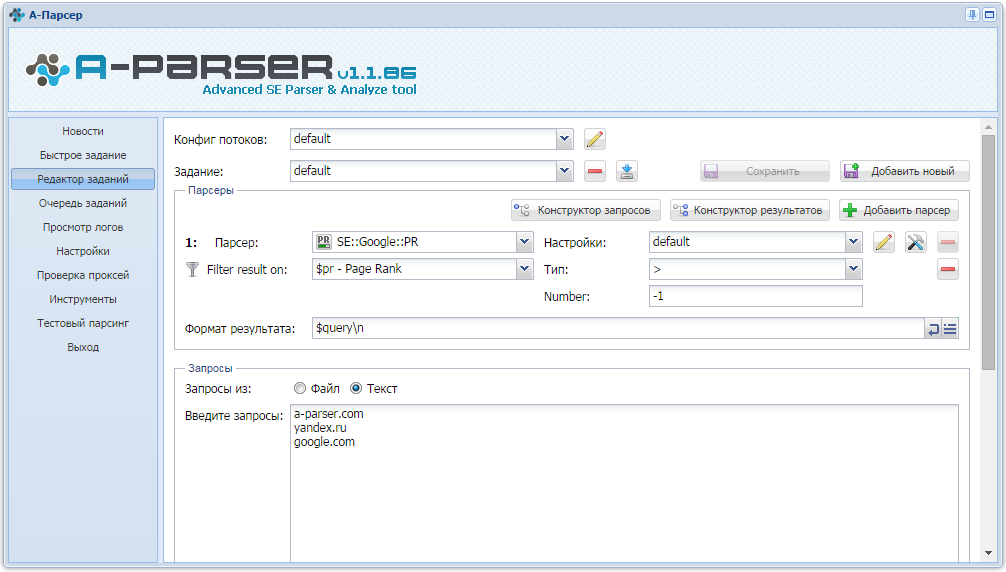The image size is (1006, 572).
Task: Expand Задание dropdown arrow
Action: (x=564, y=171)
